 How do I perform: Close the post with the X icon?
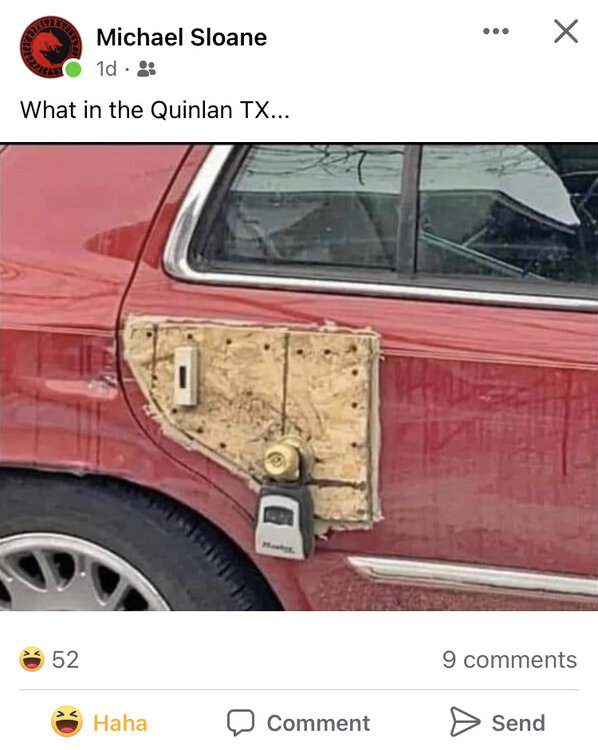(x=566, y=32)
